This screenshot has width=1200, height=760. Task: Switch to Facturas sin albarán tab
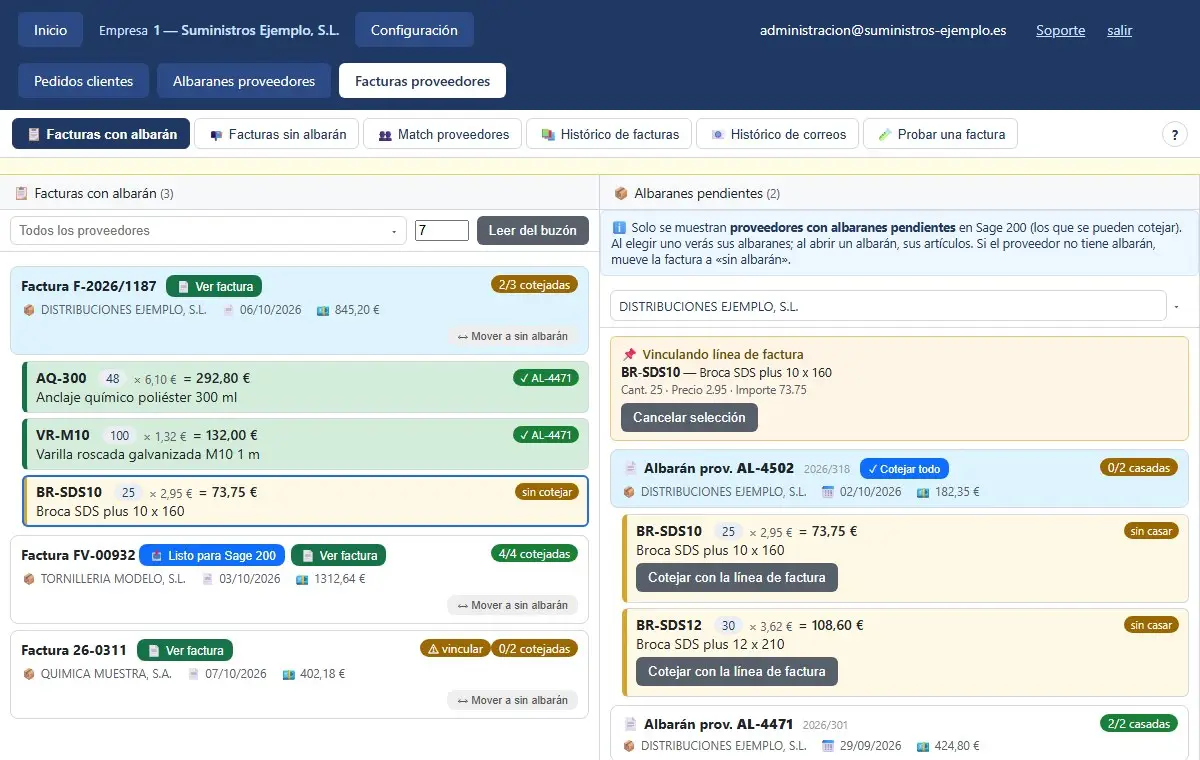click(x=277, y=134)
